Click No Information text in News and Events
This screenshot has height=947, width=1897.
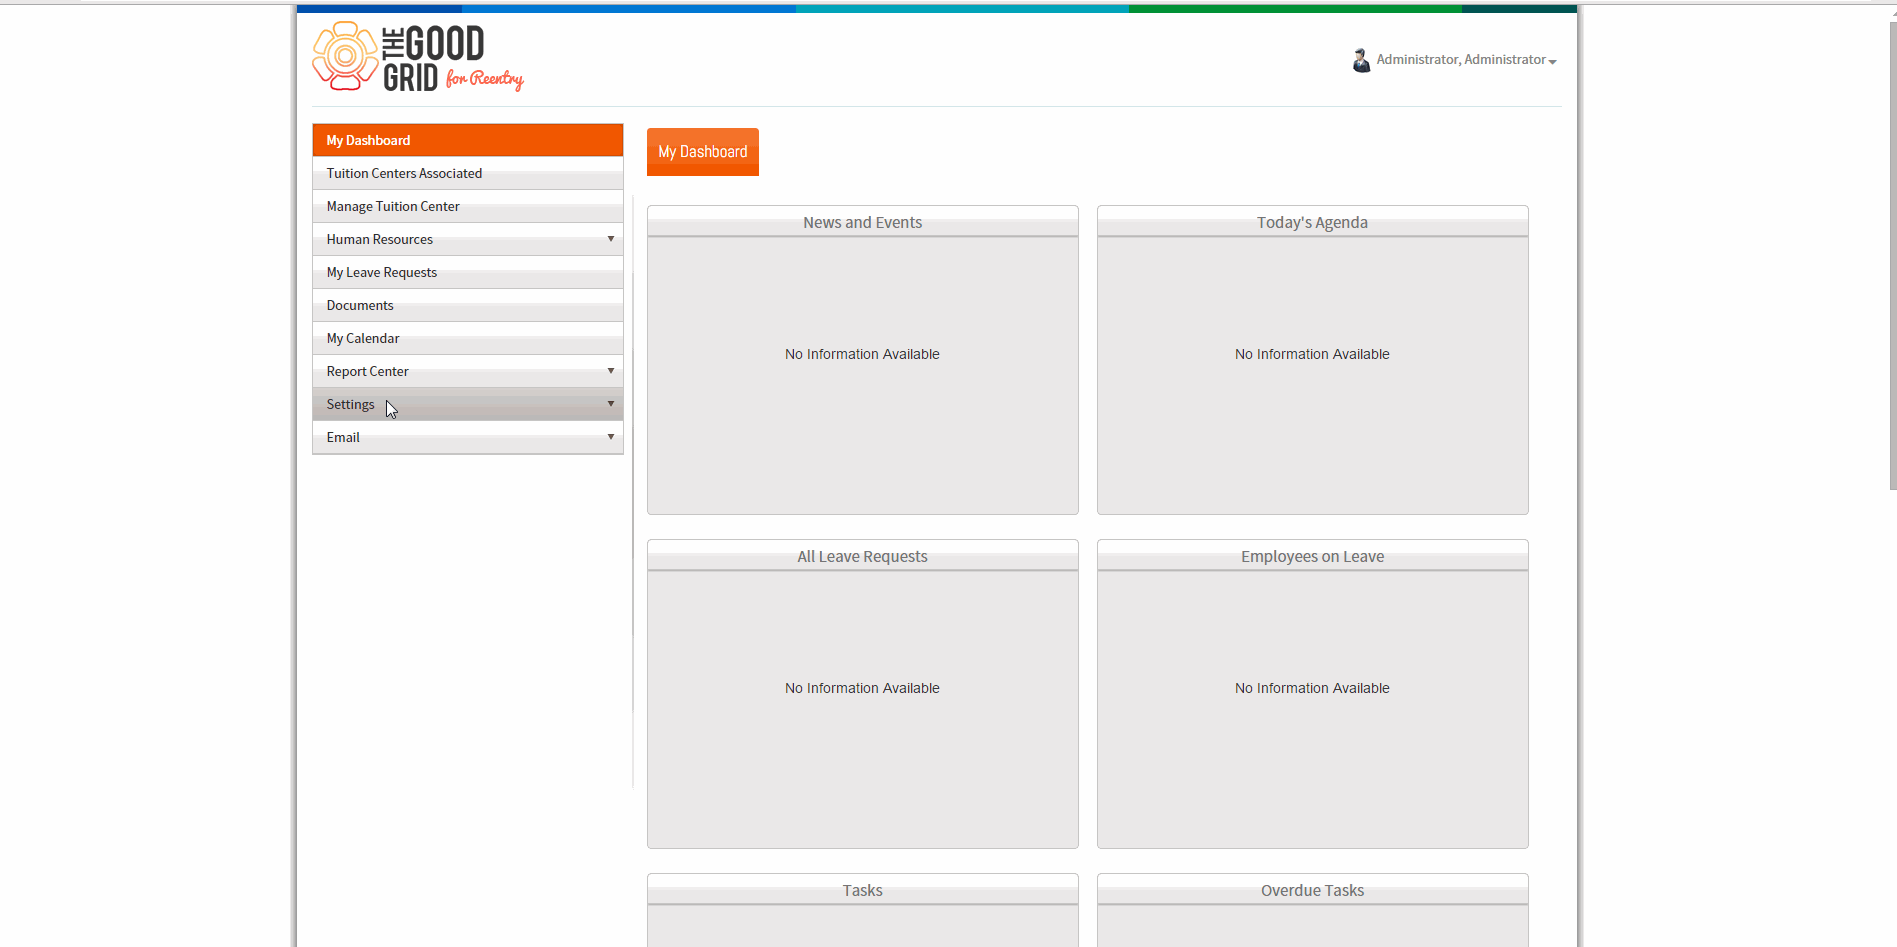(x=862, y=354)
